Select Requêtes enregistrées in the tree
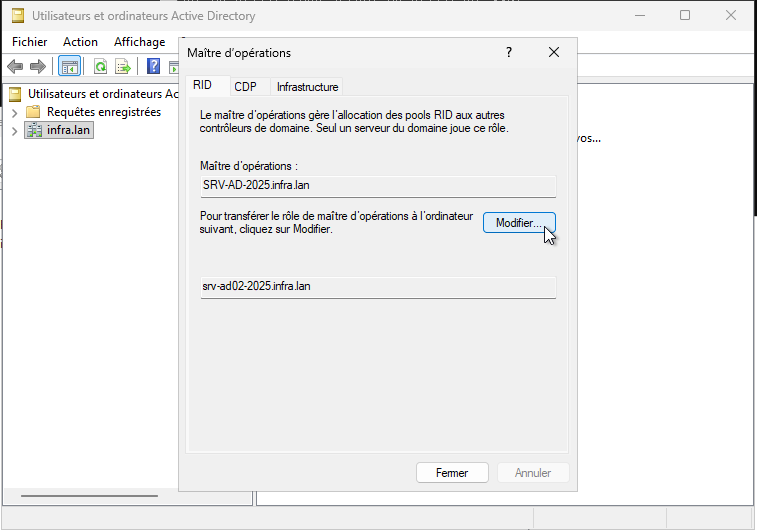The height and width of the screenshot is (530, 757). coord(103,112)
